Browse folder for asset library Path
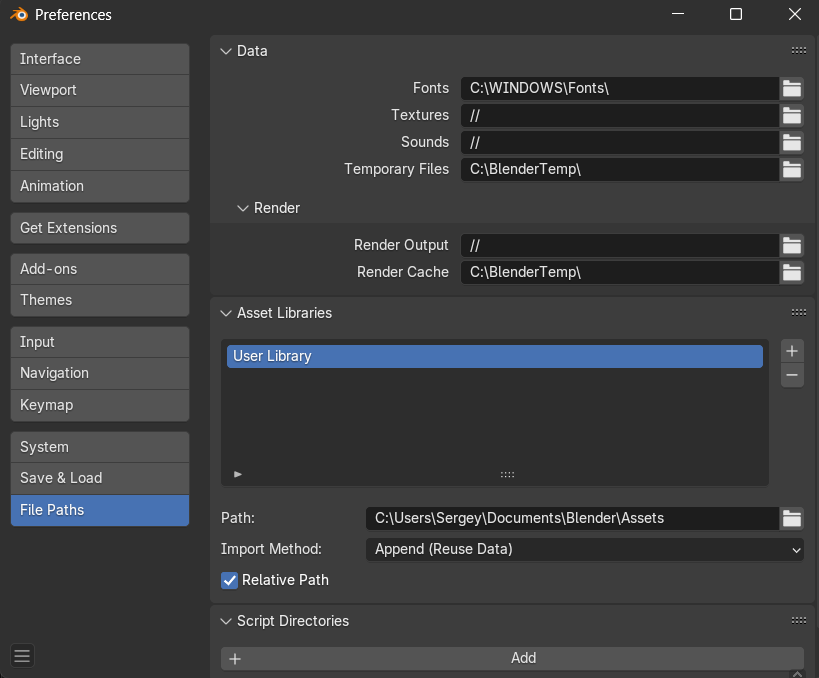This screenshot has height=678, width=819. coord(792,518)
